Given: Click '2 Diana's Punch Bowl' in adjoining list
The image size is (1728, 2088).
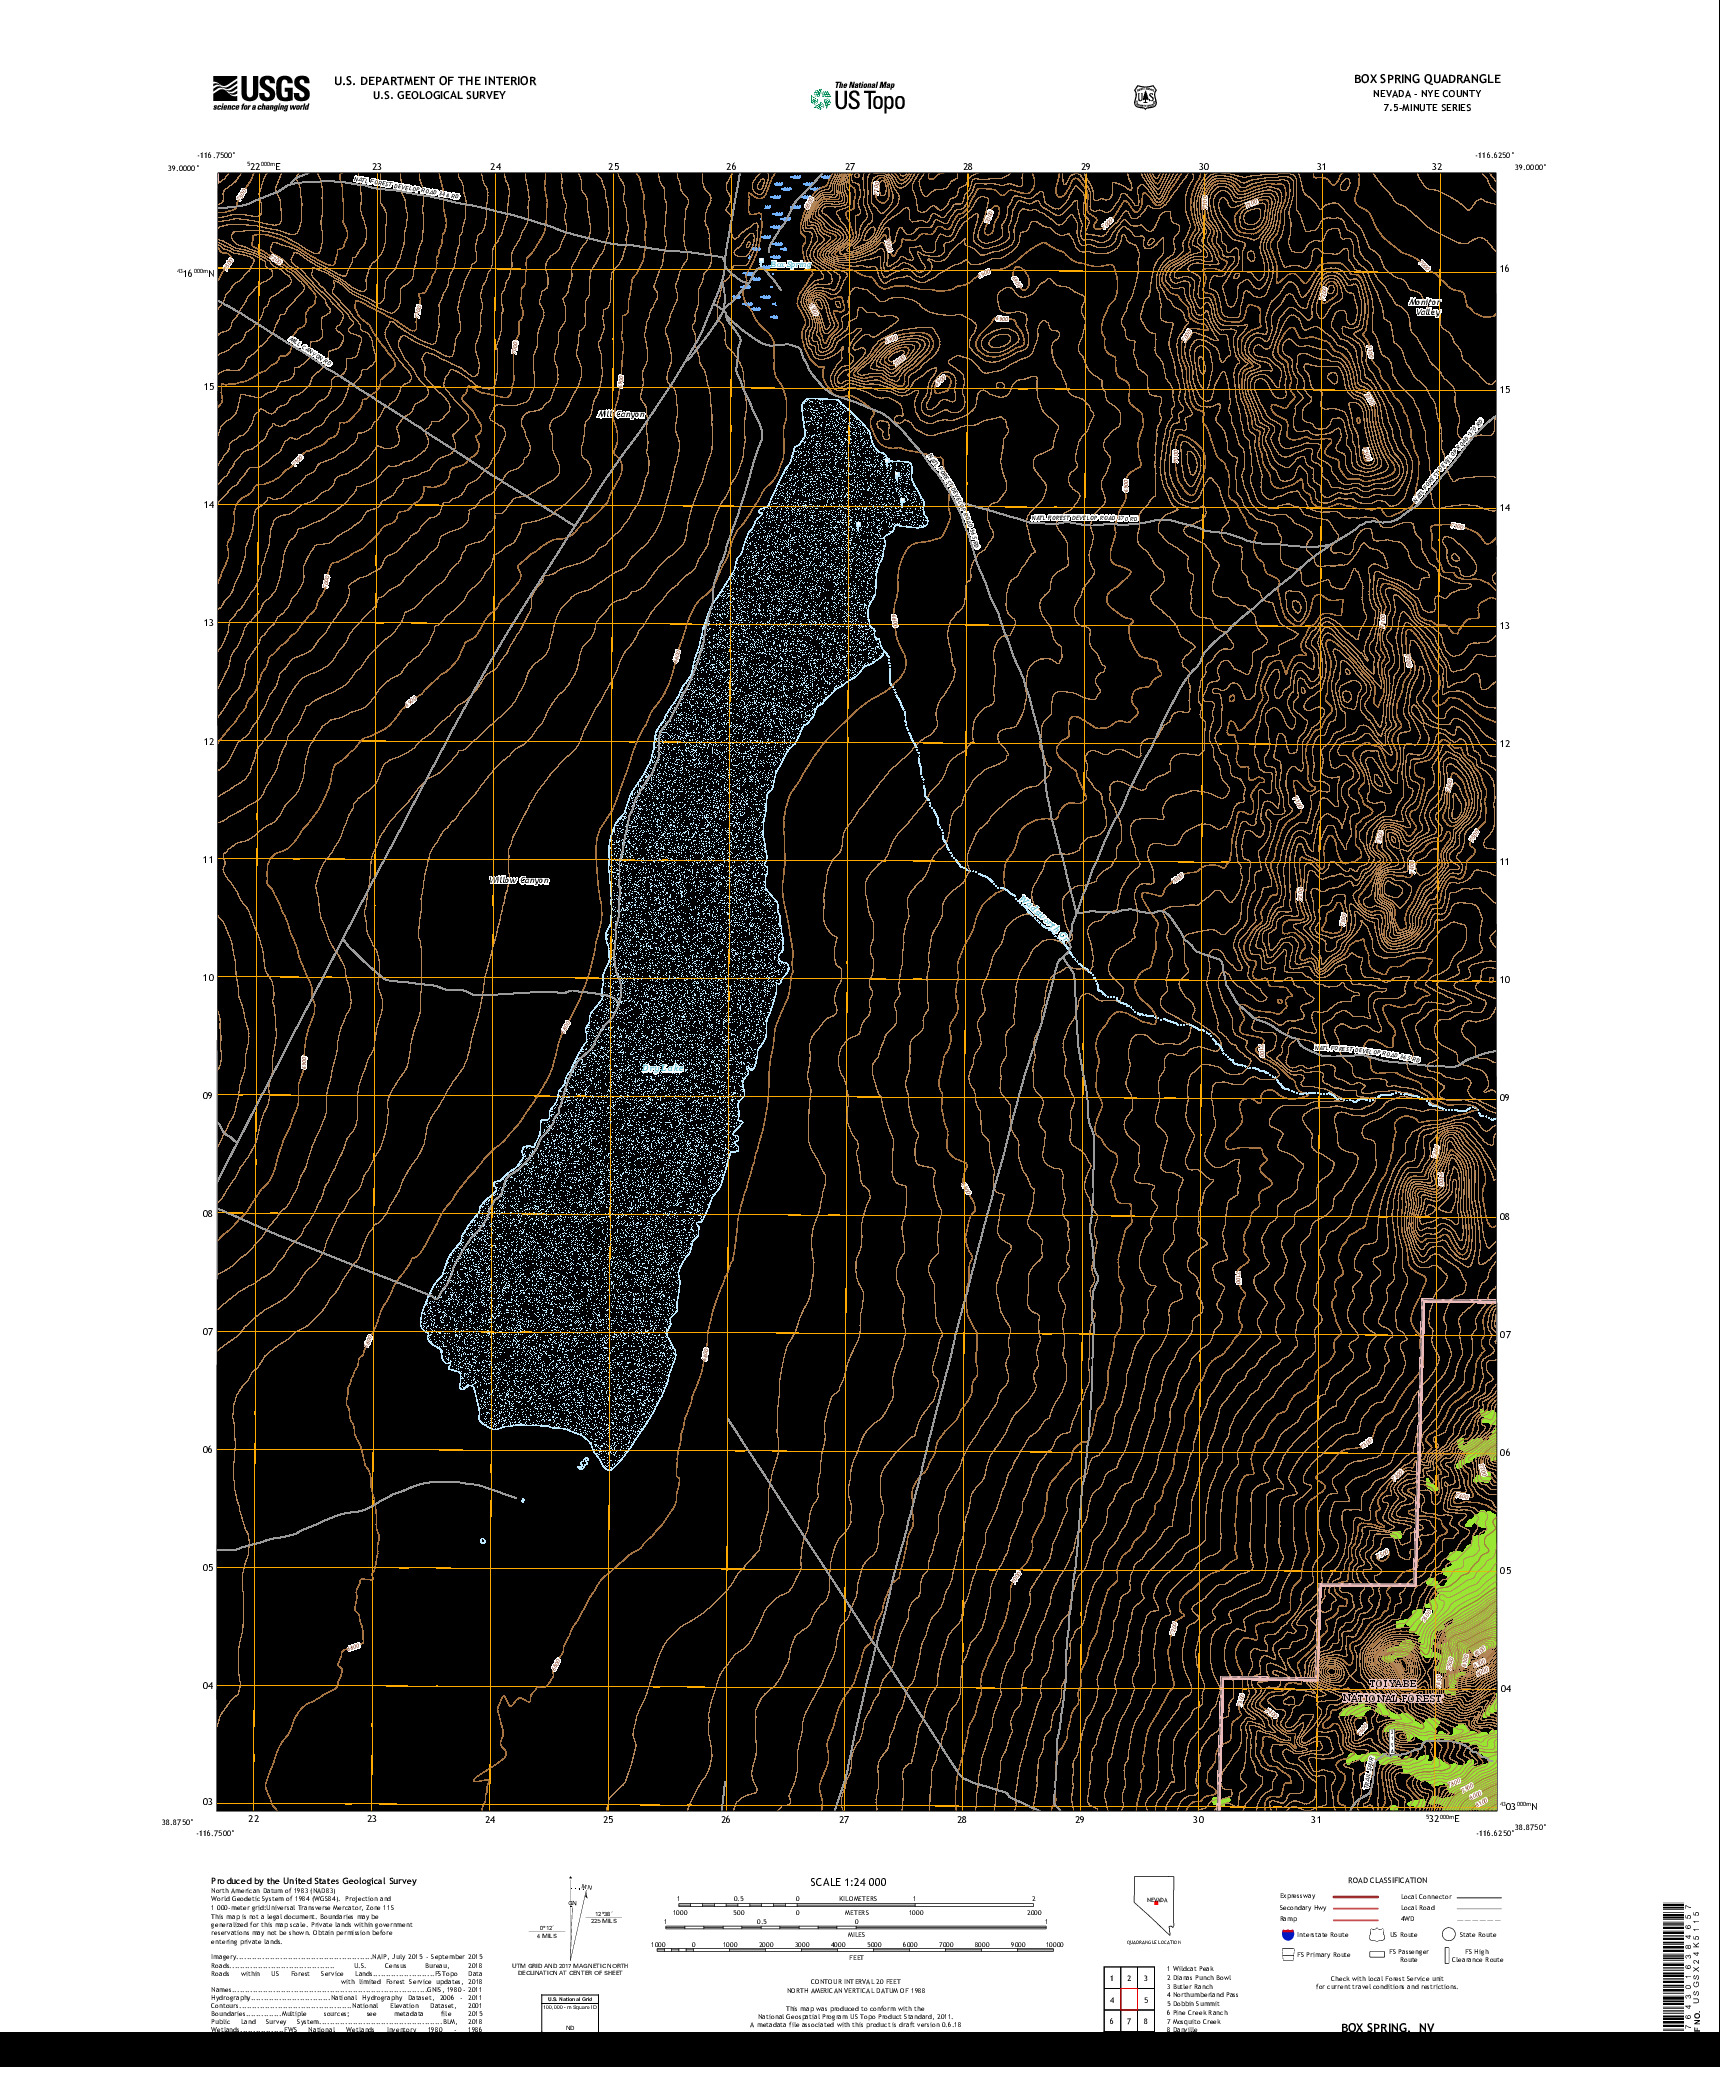Looking at the screenshot, I should click(1199, 1977).
